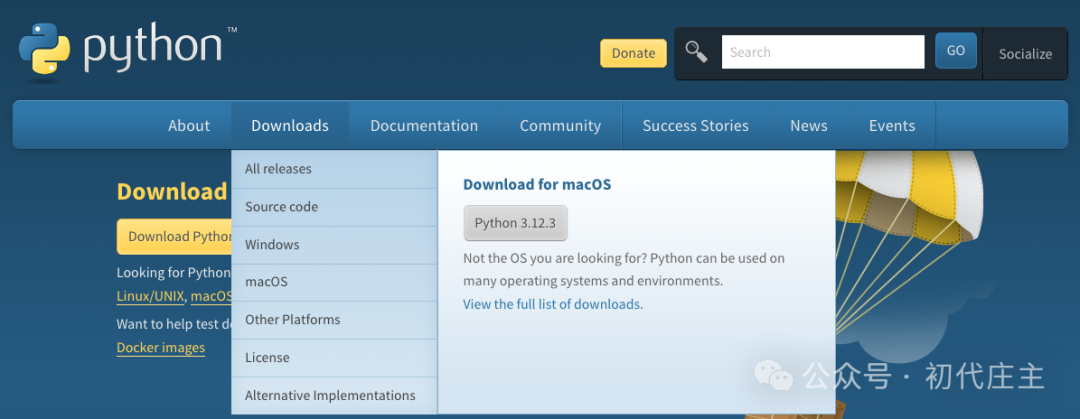Click the Python logo icon
Screen dimensions: 1080x419
coord(45,48)
